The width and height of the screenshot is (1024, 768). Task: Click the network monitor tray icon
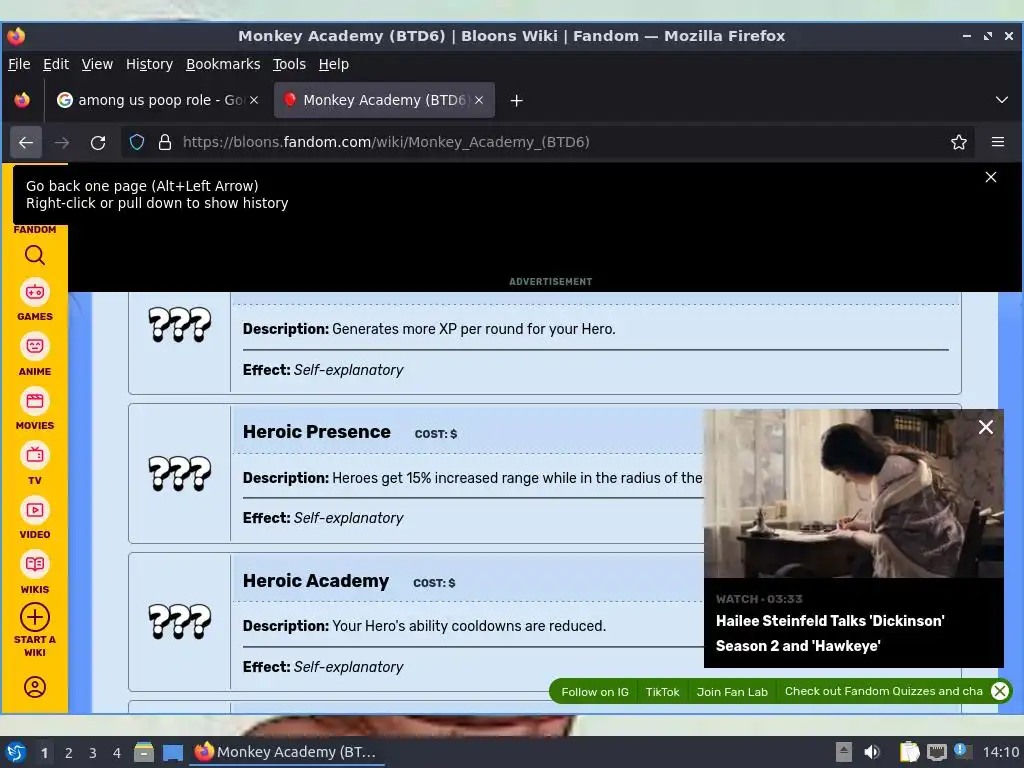pyautogui.click(x=936, y=752)
